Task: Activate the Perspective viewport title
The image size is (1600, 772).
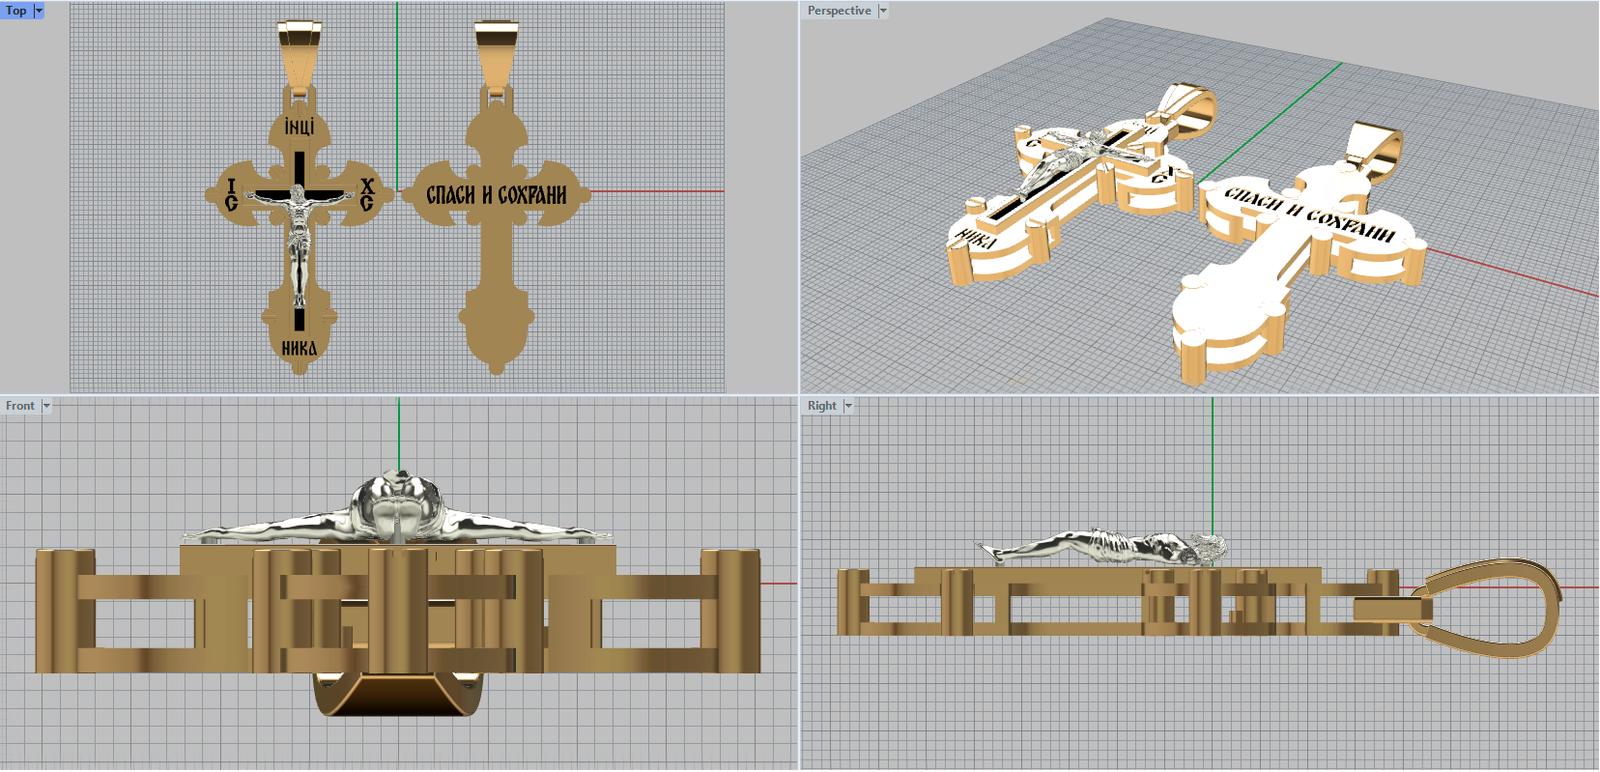Action: point(838,11)
